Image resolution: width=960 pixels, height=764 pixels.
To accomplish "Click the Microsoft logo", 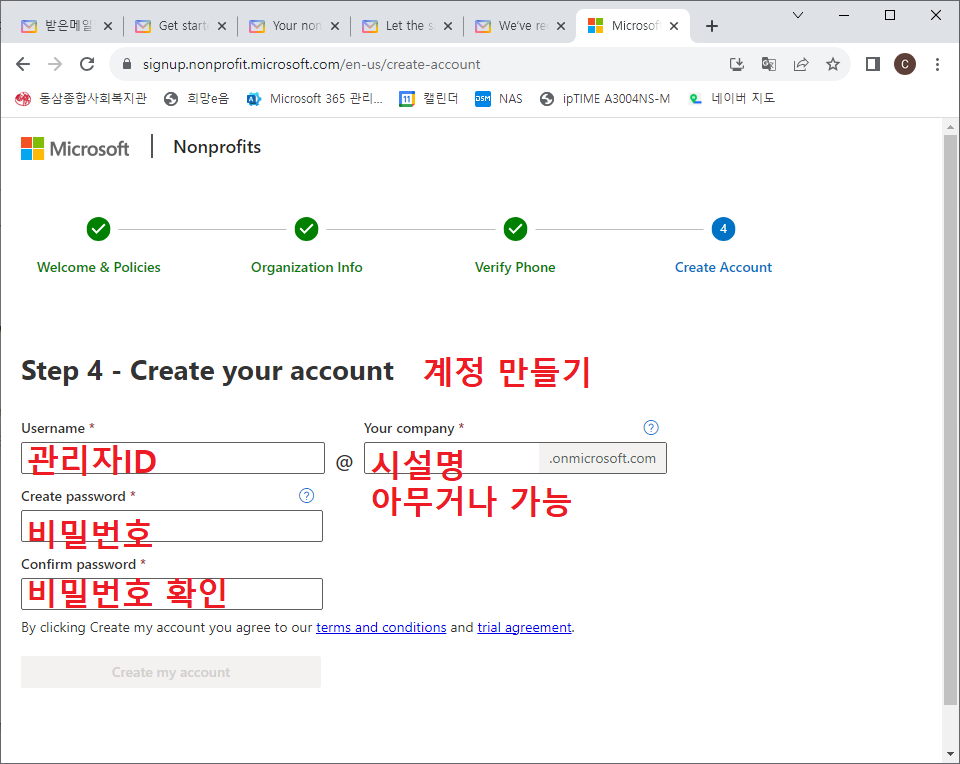I will [x=75, y=148].
